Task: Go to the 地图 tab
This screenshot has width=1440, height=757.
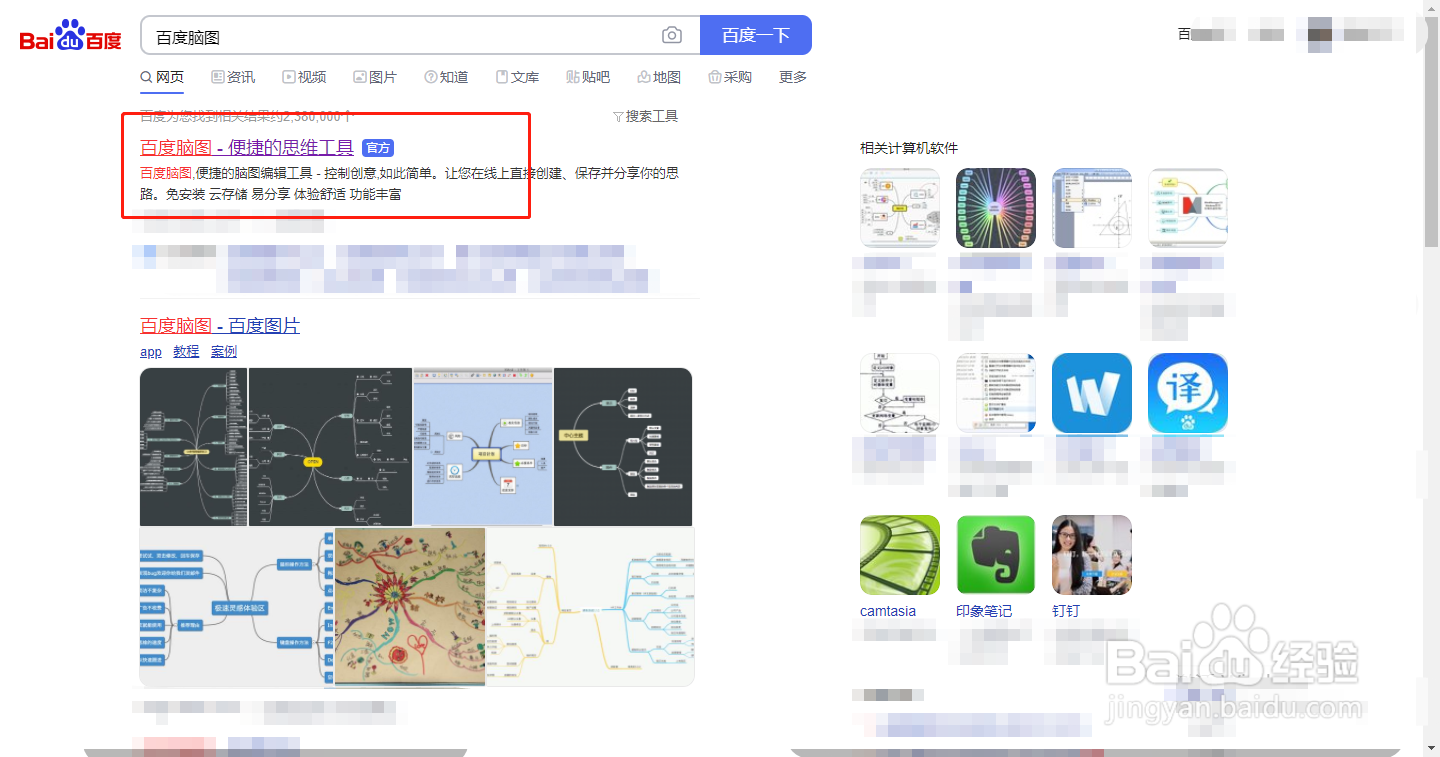Action: pyautogui.click(x=659, y=77)
